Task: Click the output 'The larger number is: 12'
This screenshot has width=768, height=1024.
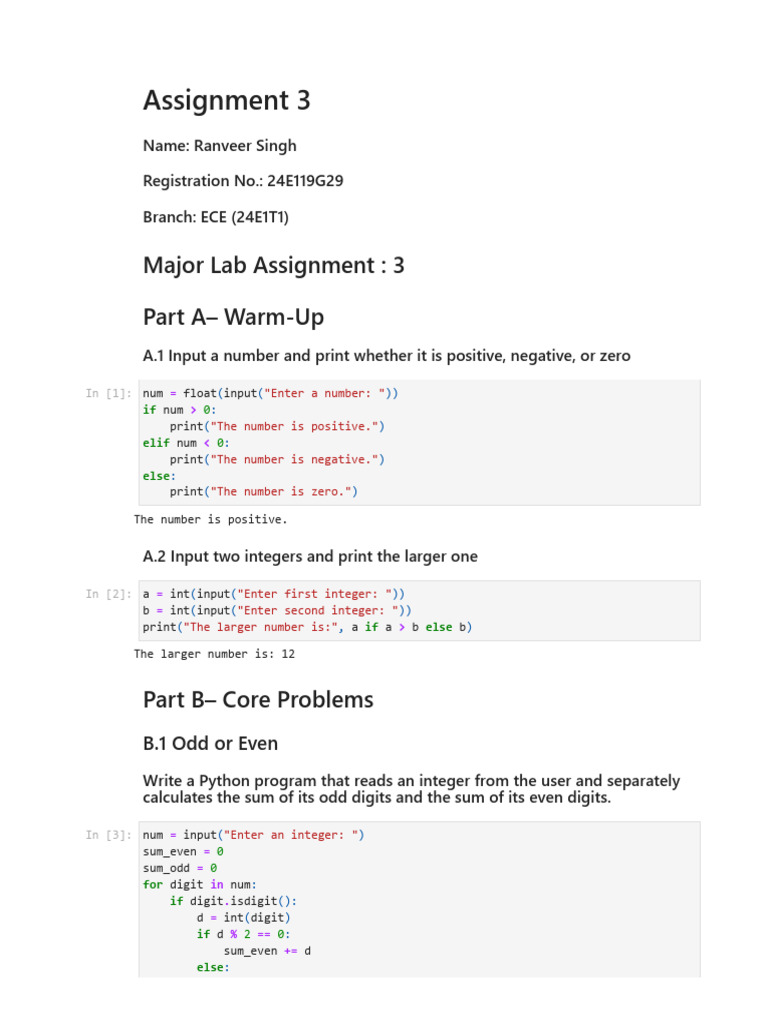Action: pos(214,654)
